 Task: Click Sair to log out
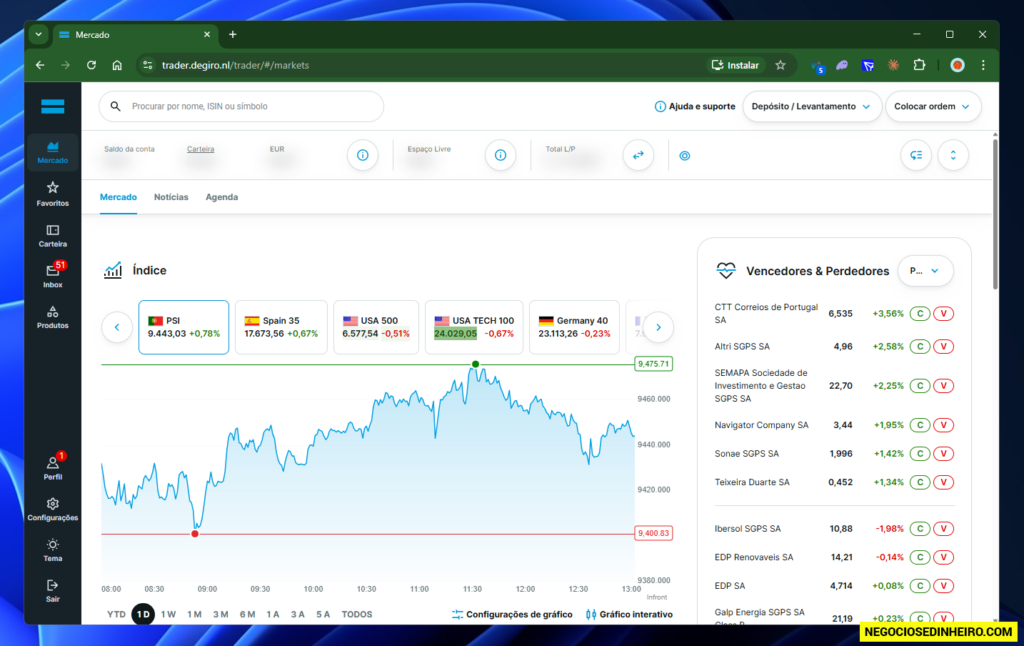click(x=52, y=590)
